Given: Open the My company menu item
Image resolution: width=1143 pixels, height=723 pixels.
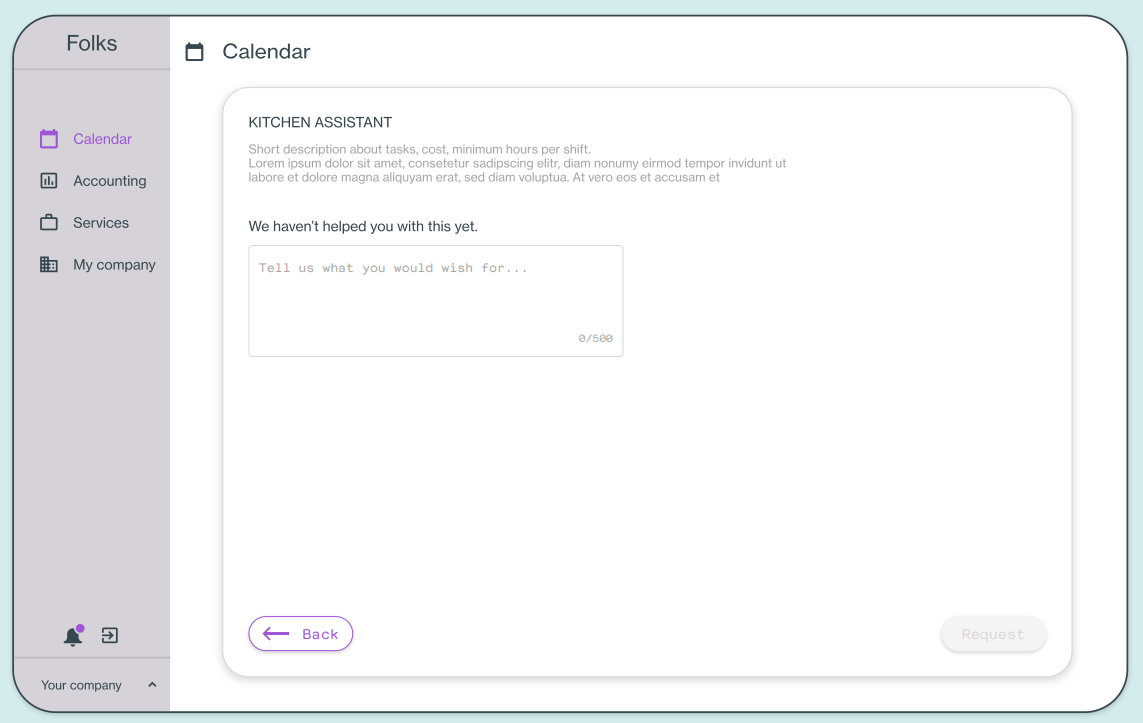Looking at the screenshot, I should pyautogui.click(x=114, y=265).
